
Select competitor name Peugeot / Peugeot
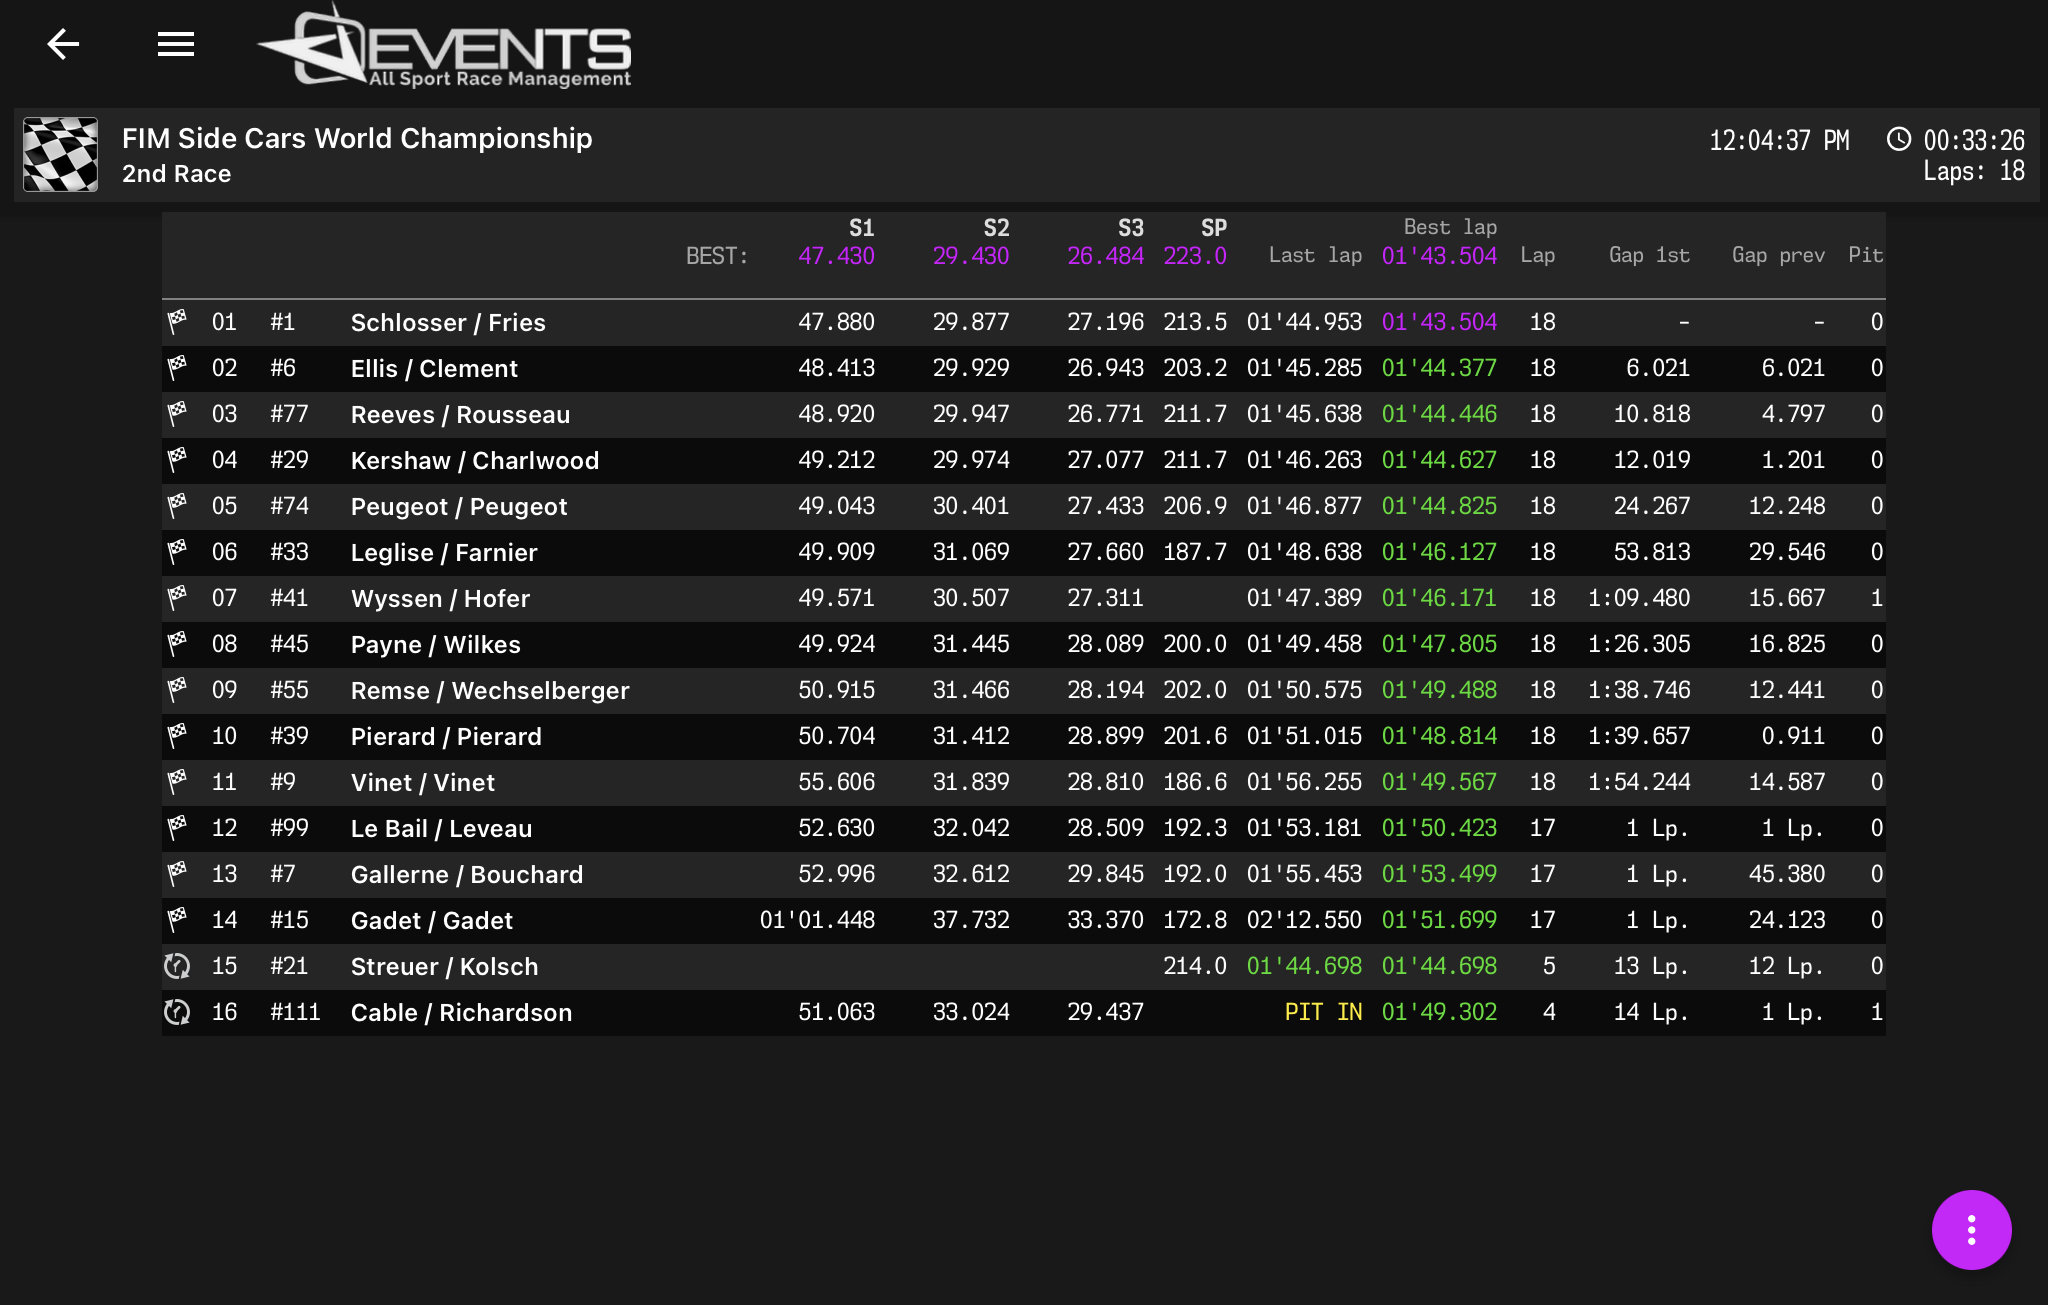click(x=459, y=506)
